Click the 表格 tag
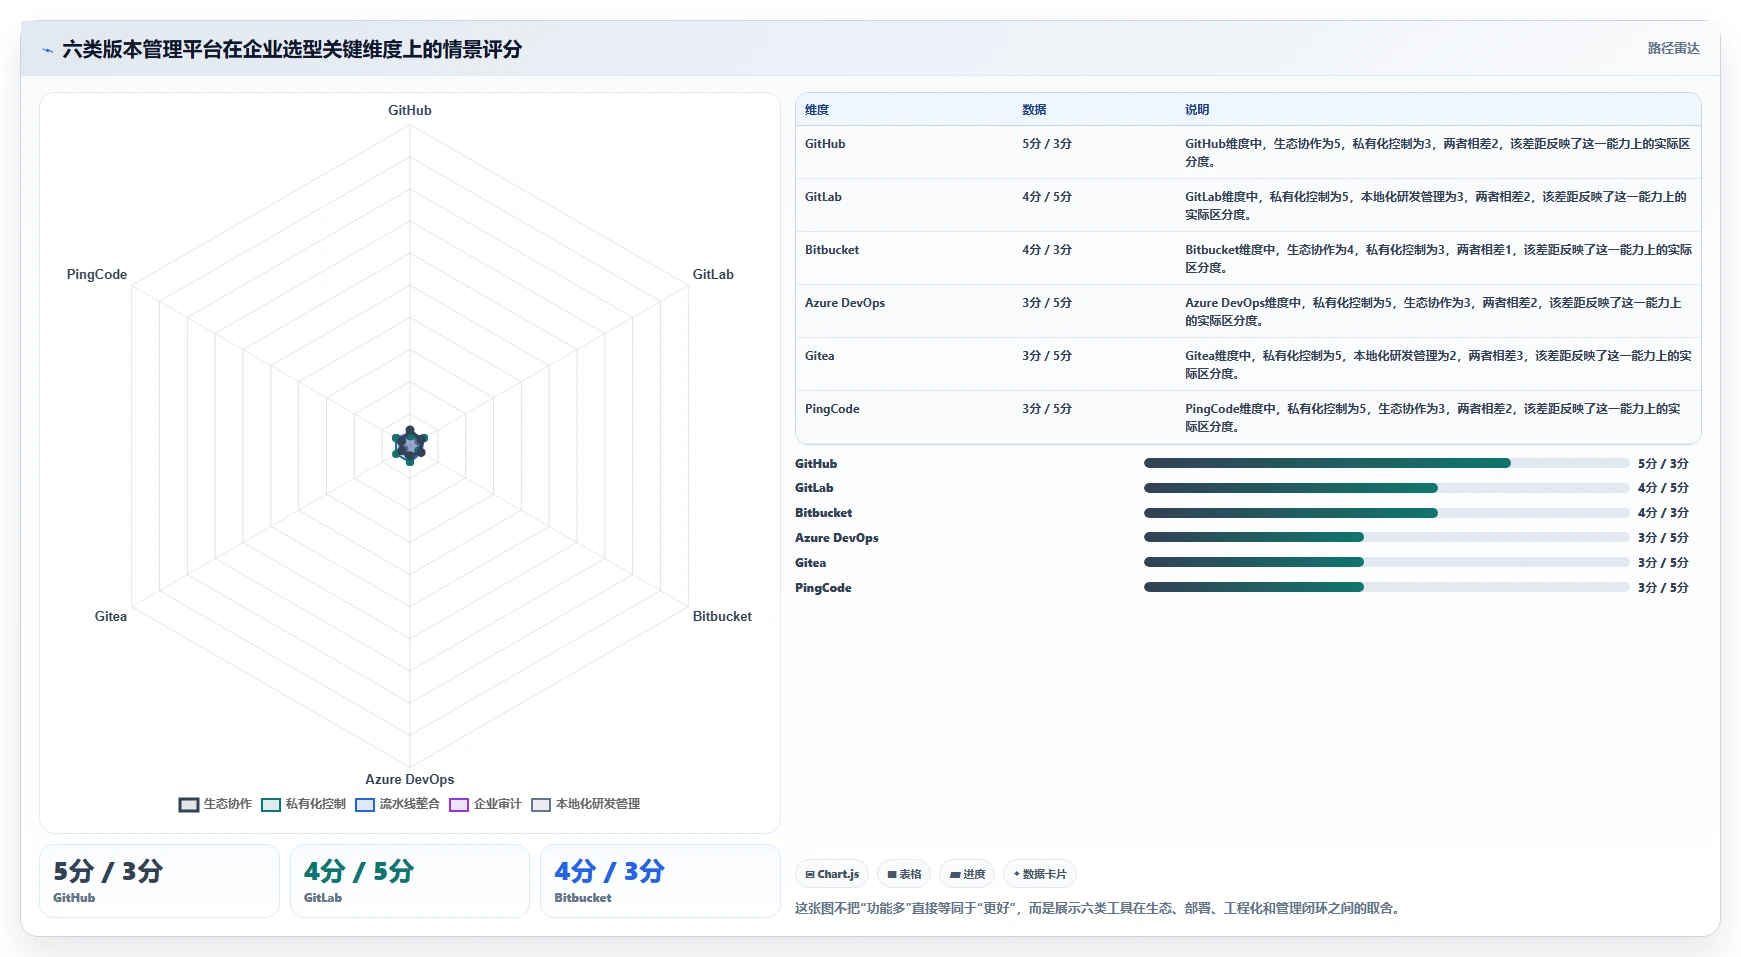The image size is (1741, 957). tap(904, 874)
